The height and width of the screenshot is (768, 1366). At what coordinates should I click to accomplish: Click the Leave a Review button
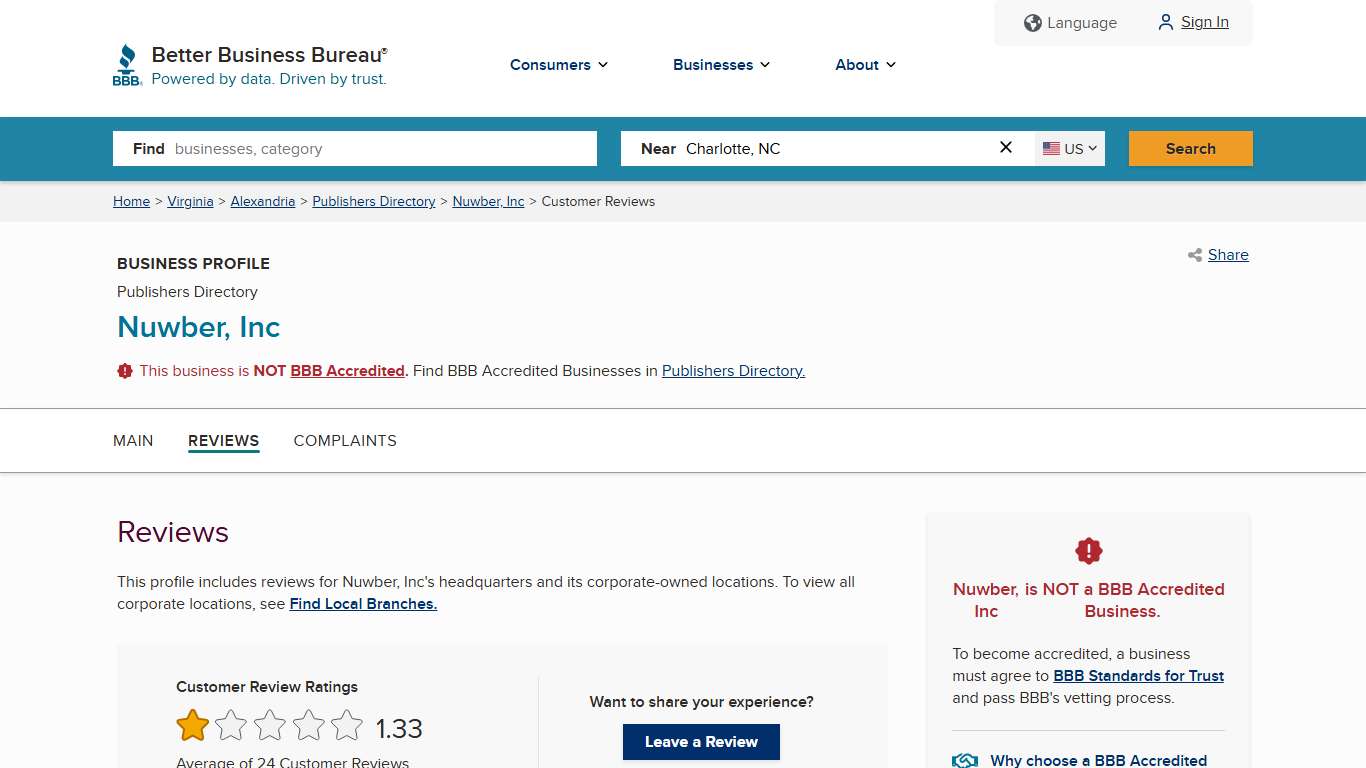click(701, 742)
